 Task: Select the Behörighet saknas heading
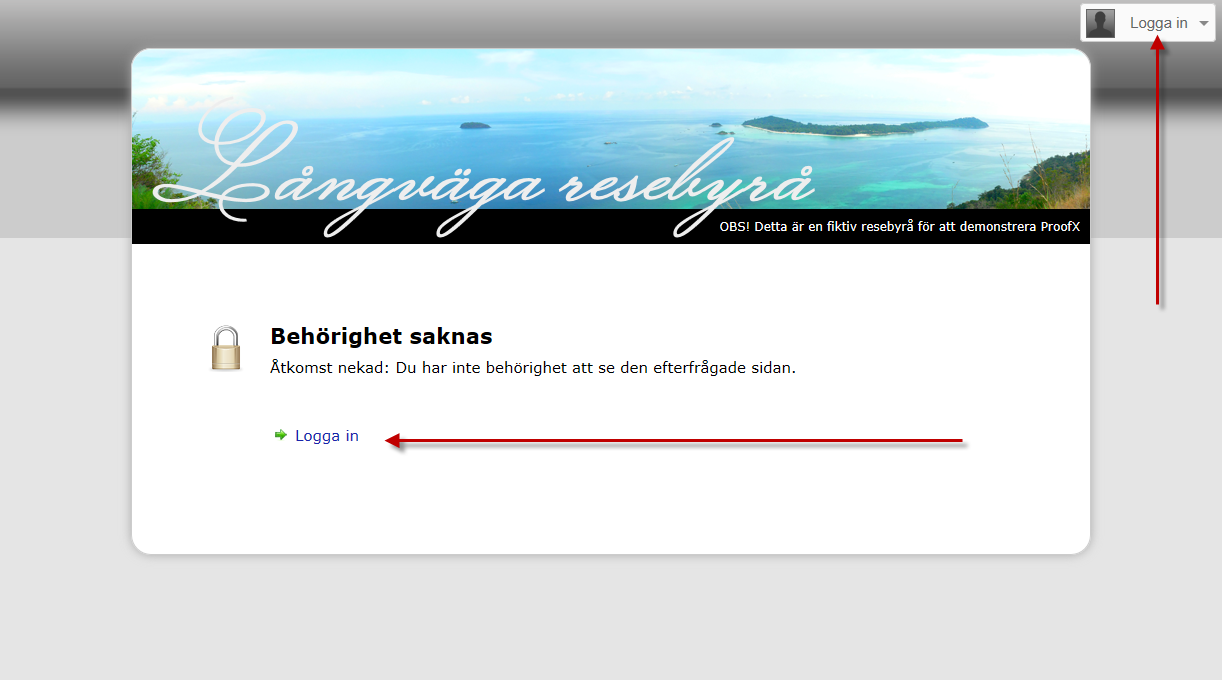381,336
